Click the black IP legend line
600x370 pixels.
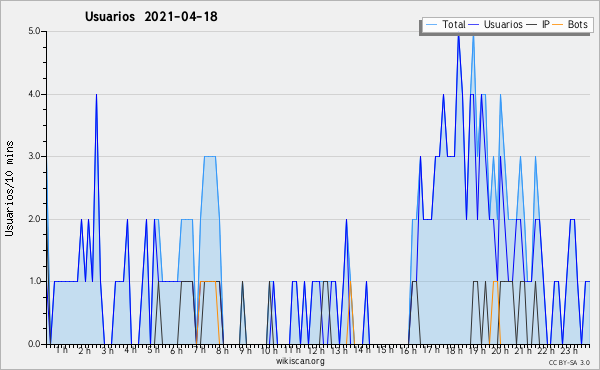click(532, 25)
